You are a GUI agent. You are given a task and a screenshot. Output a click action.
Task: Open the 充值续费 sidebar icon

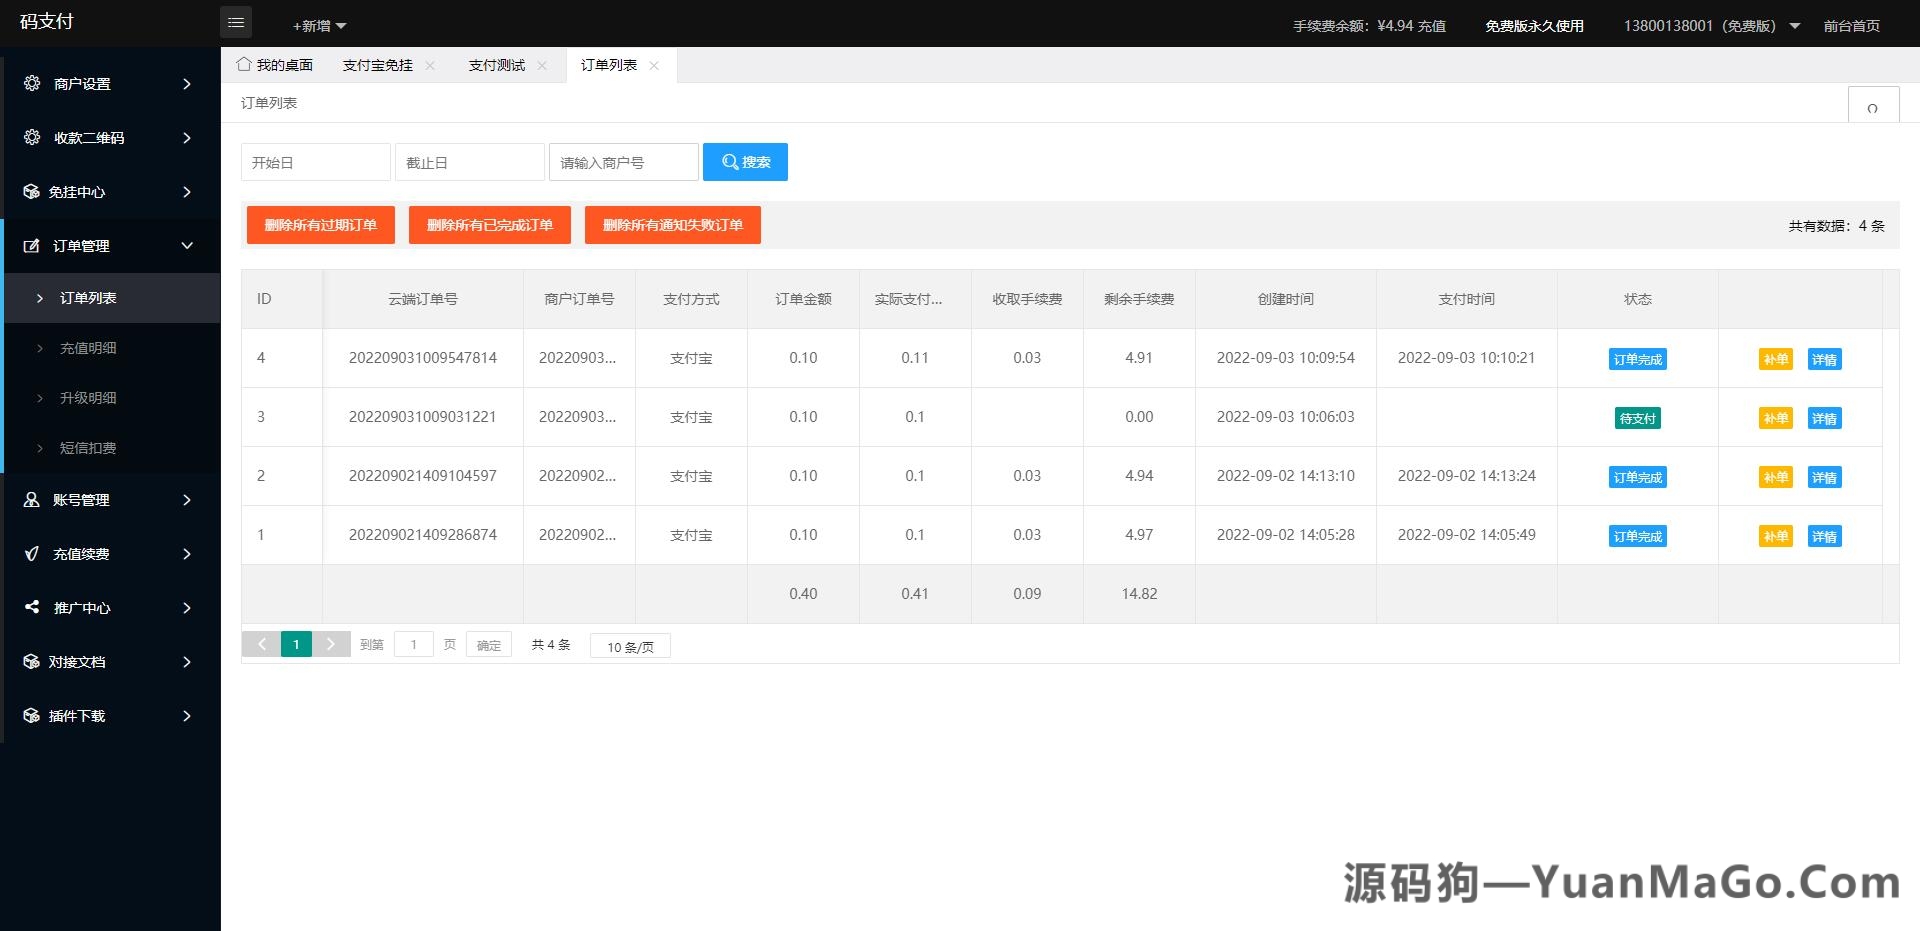[x=31, y=554]
